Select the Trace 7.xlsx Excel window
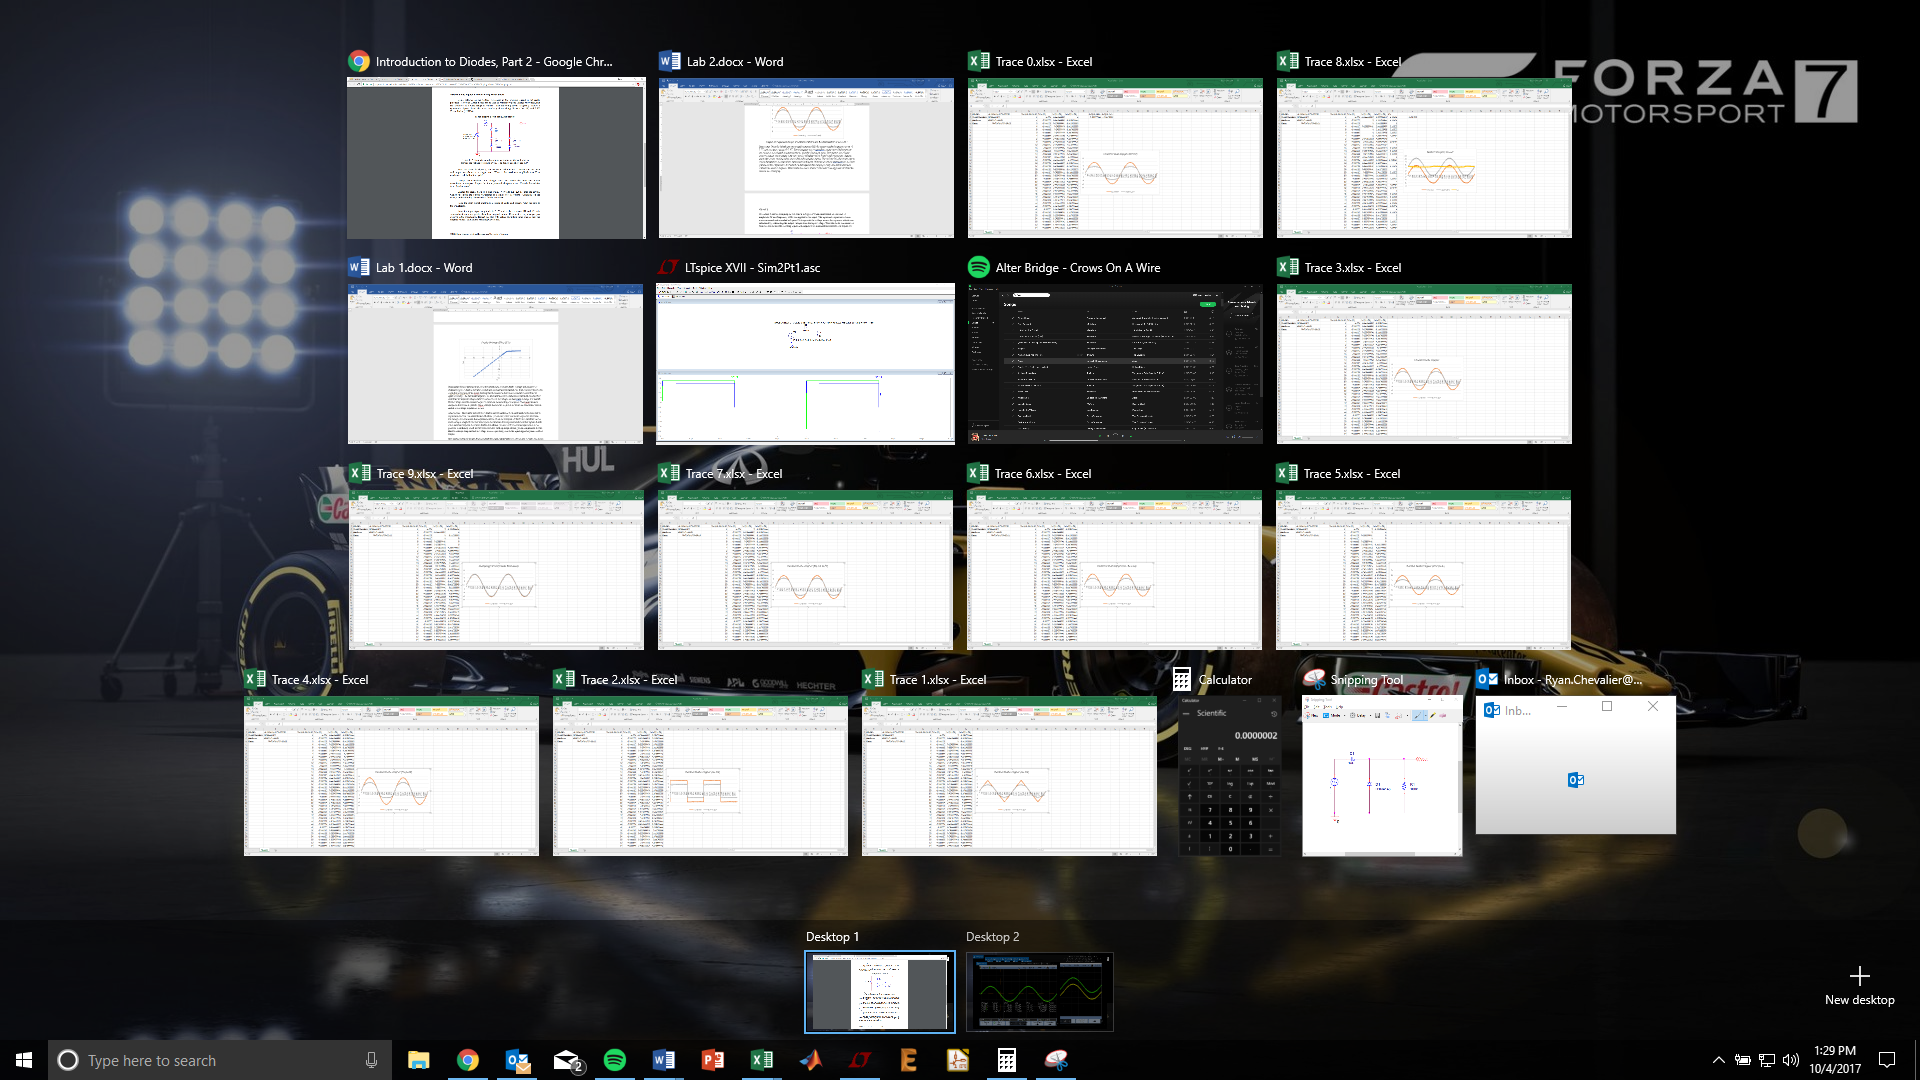Viewport: 1920px width, 1080px height. pyautogui.click(x=805, y=570)
